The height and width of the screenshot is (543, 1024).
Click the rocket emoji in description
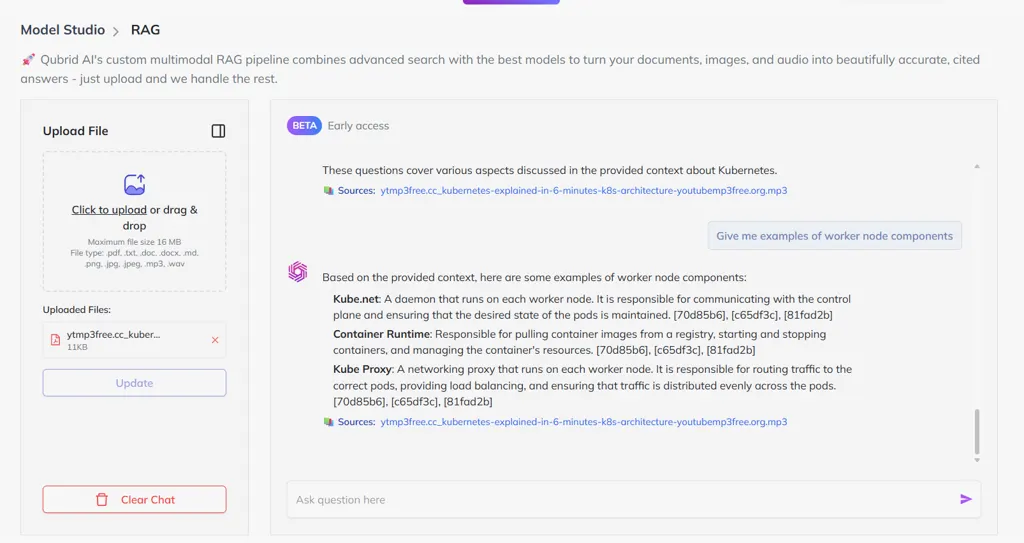click(28, 60)
